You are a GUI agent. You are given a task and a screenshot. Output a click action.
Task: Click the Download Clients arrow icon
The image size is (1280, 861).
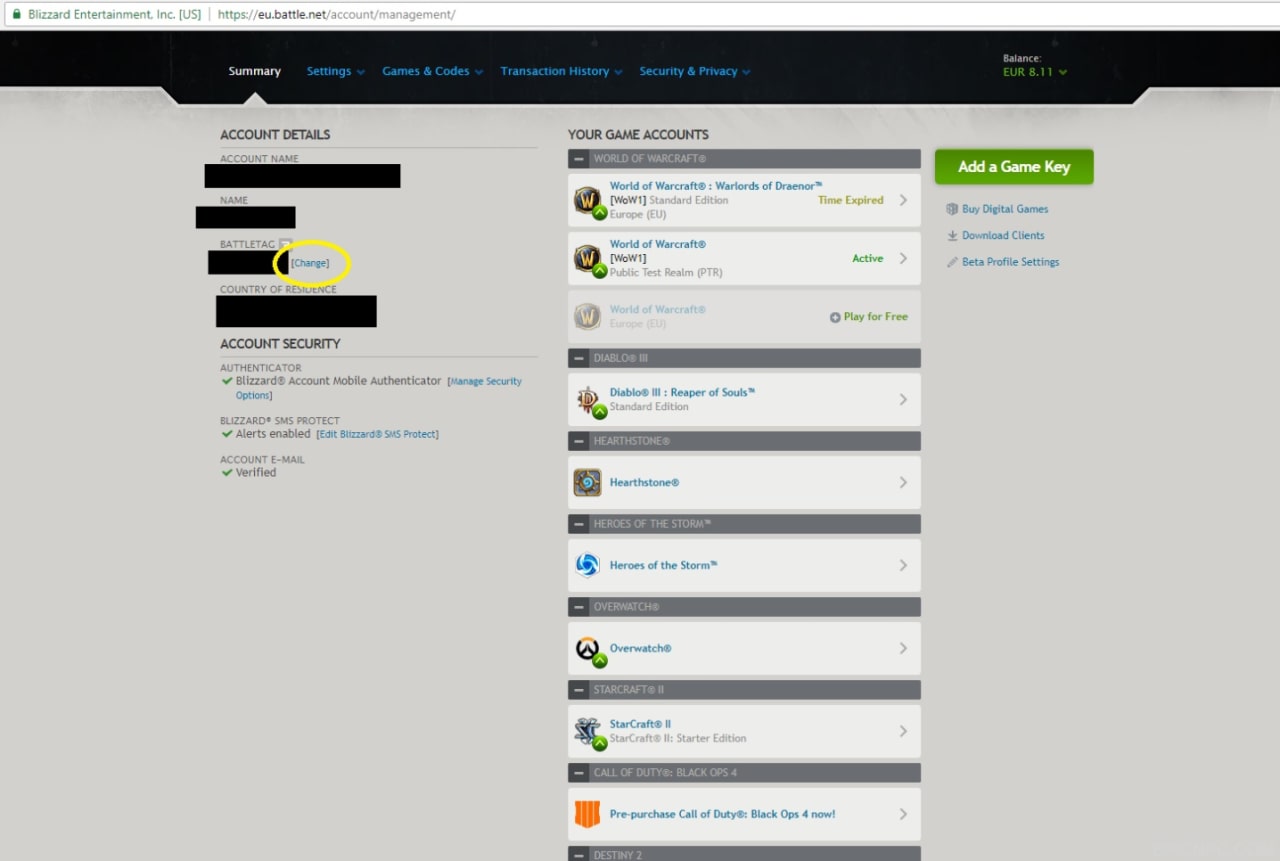pos(952,236)
